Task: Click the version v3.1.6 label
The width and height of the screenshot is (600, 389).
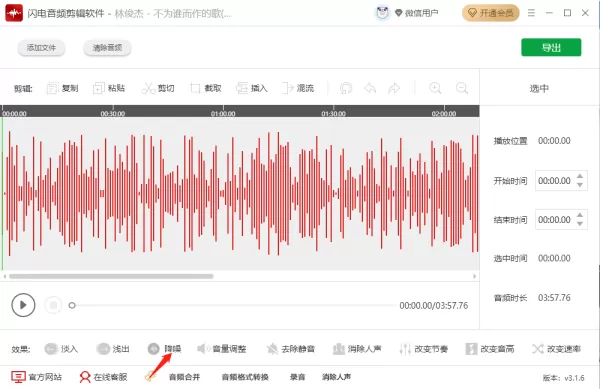Action: (x=563, y=378)
